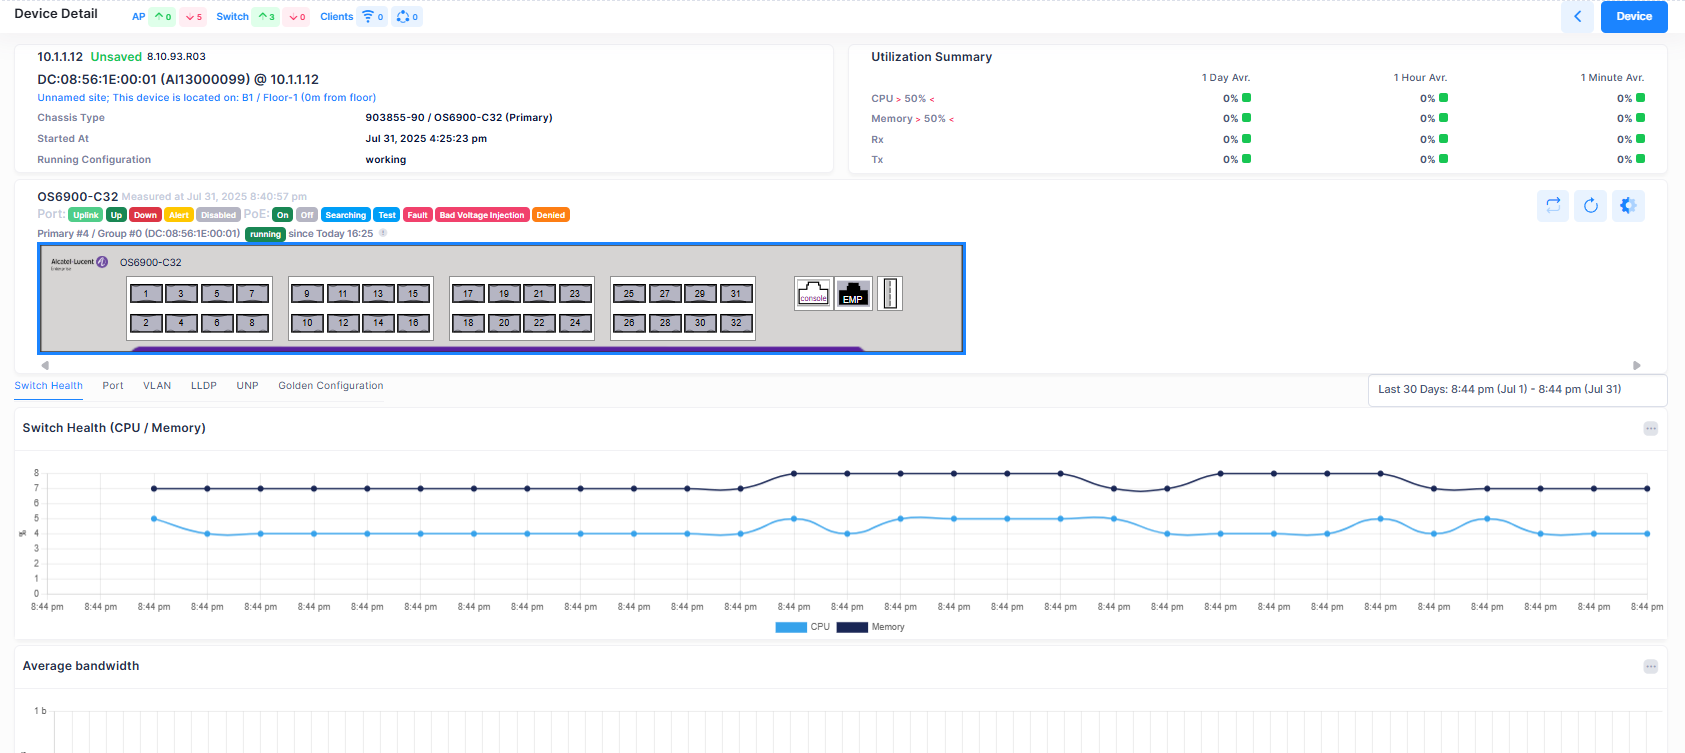Screen dimensions: 1685x753
Task: Click the USB port icon on chassis
Action: (889, 293)
